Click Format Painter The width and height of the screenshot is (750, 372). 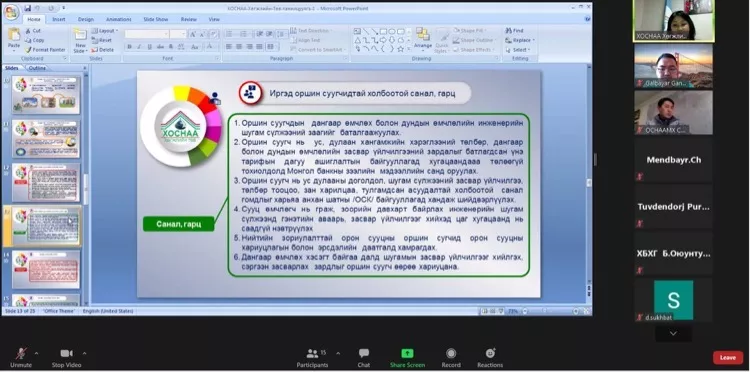tap(45, 50)
